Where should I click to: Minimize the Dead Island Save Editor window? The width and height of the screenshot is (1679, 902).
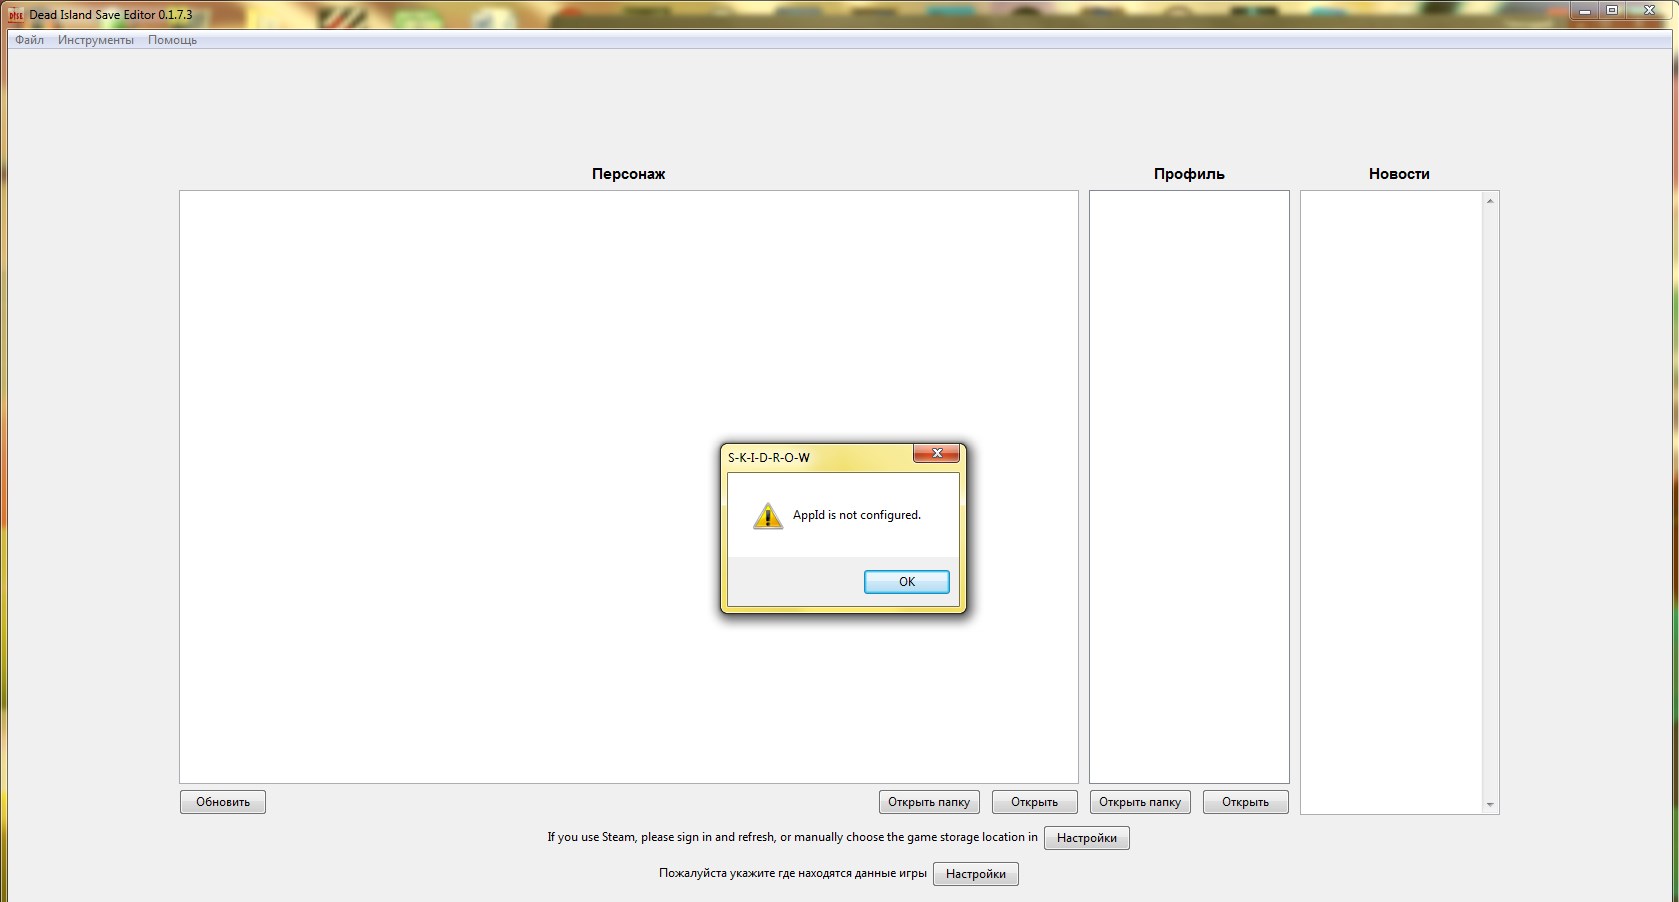coord(1585,11)
